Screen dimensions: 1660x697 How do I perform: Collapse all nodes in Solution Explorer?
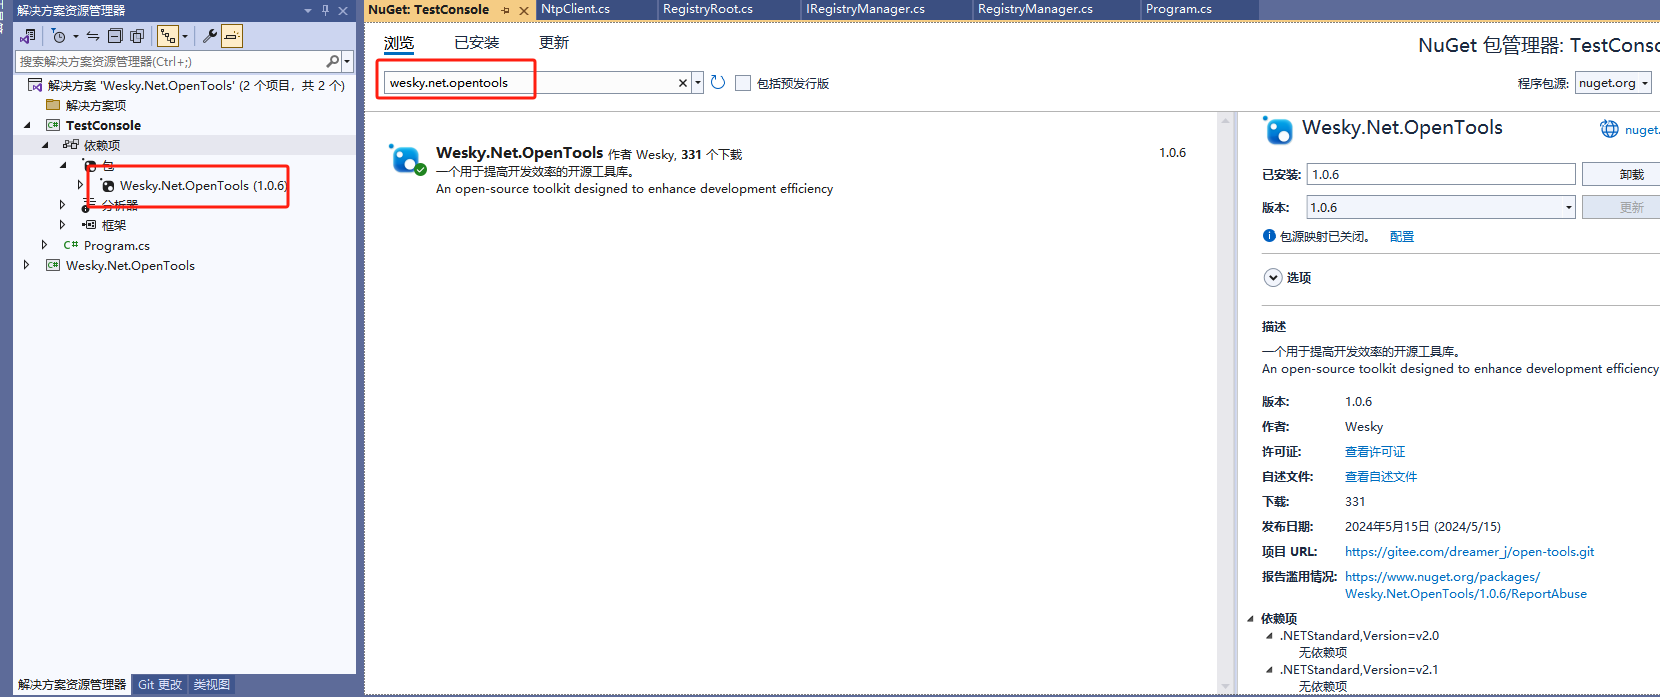pyautogui.click(x=115, y=36)
